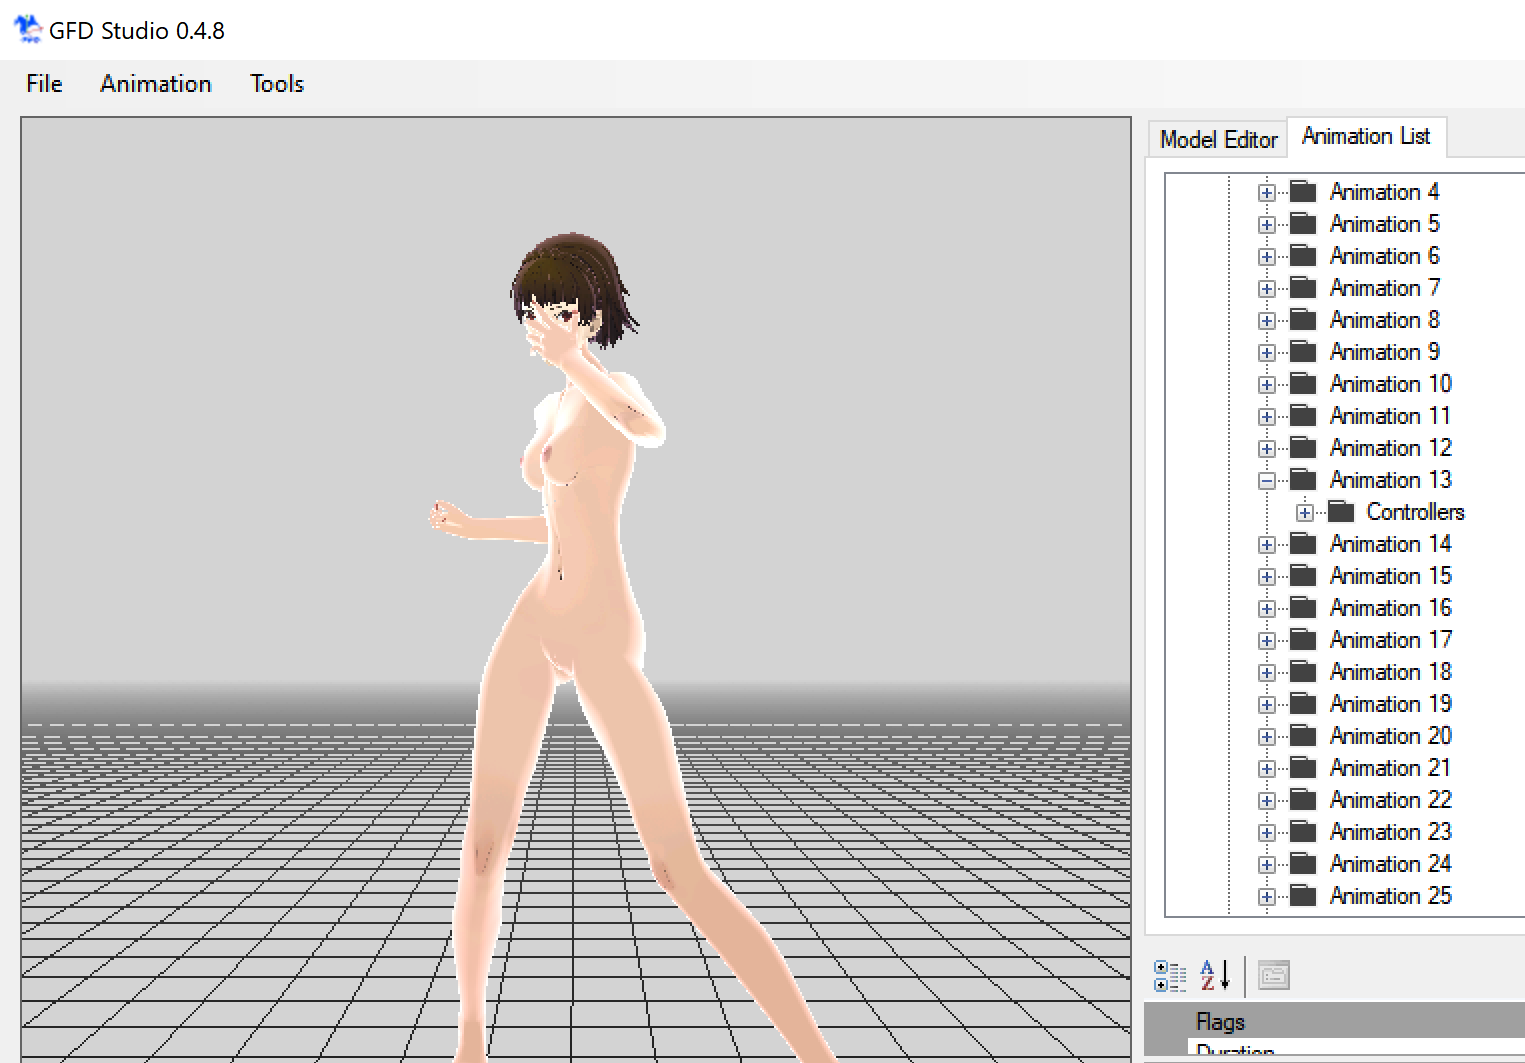1525x1063 pixels.
Task: Expand the Animation 25 node
Action: (x=1267, y=897)
